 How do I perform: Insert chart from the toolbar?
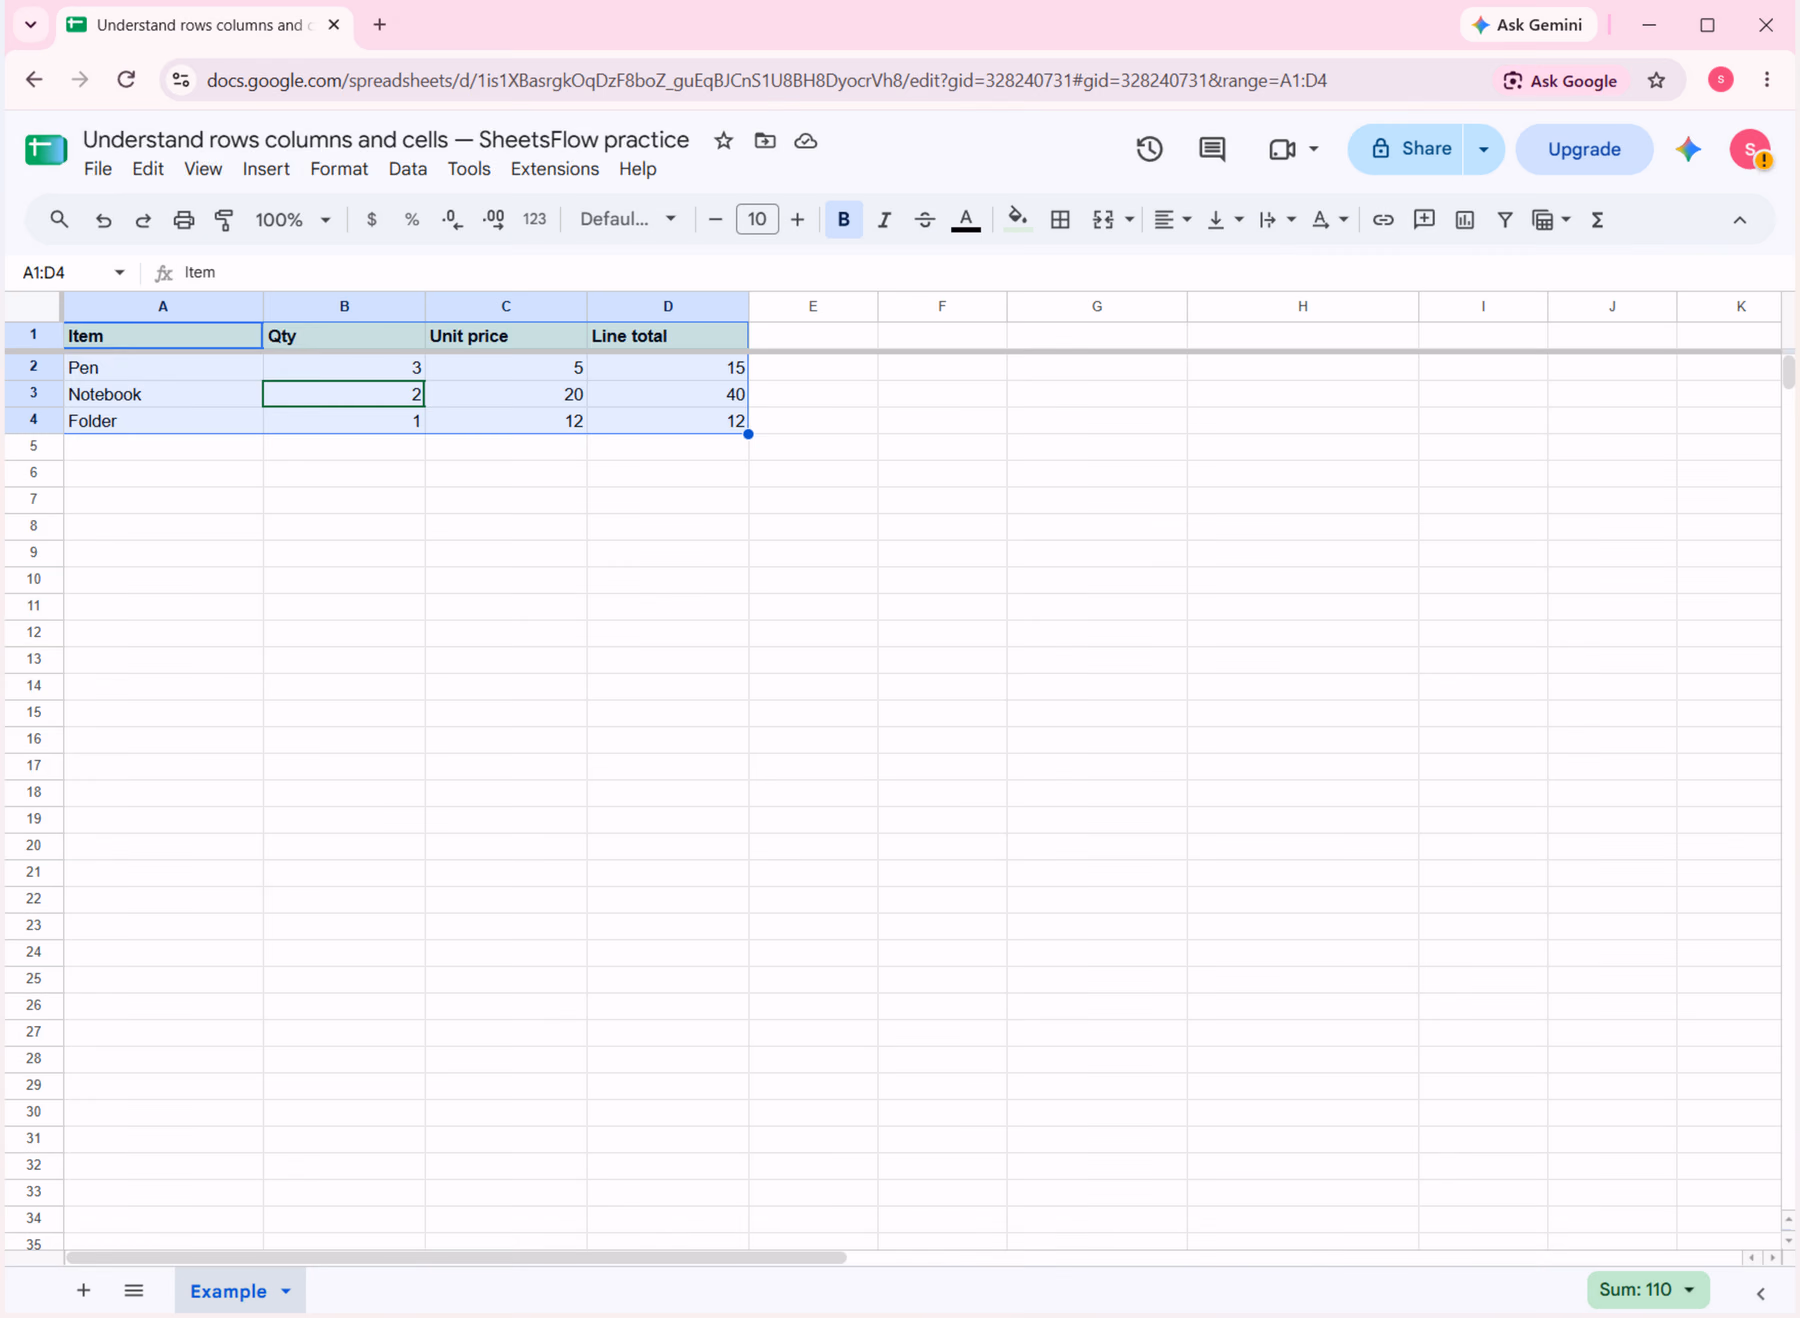1465,220
